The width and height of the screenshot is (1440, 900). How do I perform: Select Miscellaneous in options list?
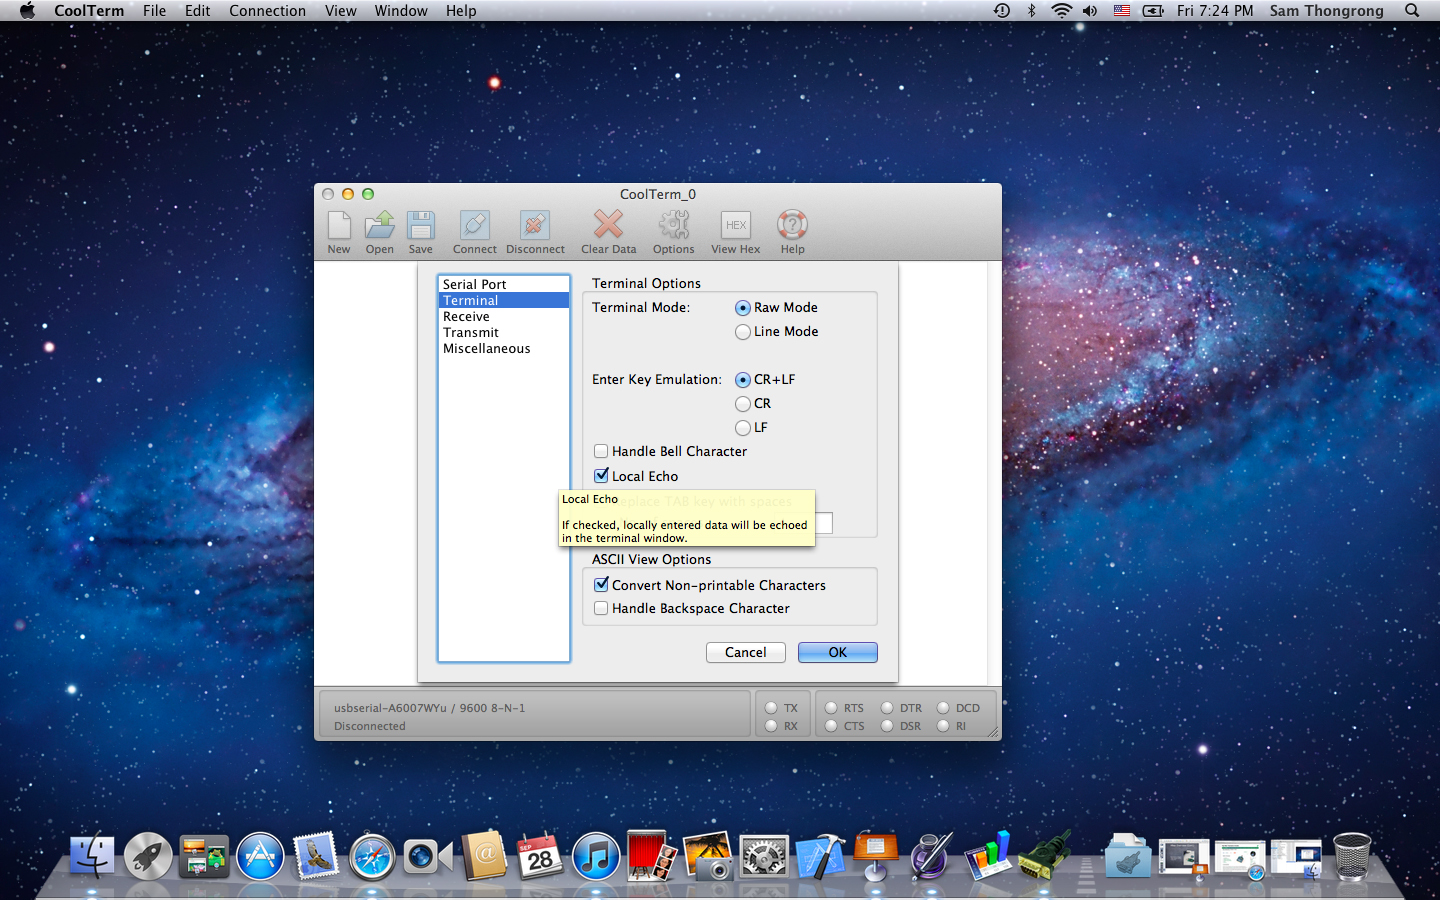pos(504,348)
